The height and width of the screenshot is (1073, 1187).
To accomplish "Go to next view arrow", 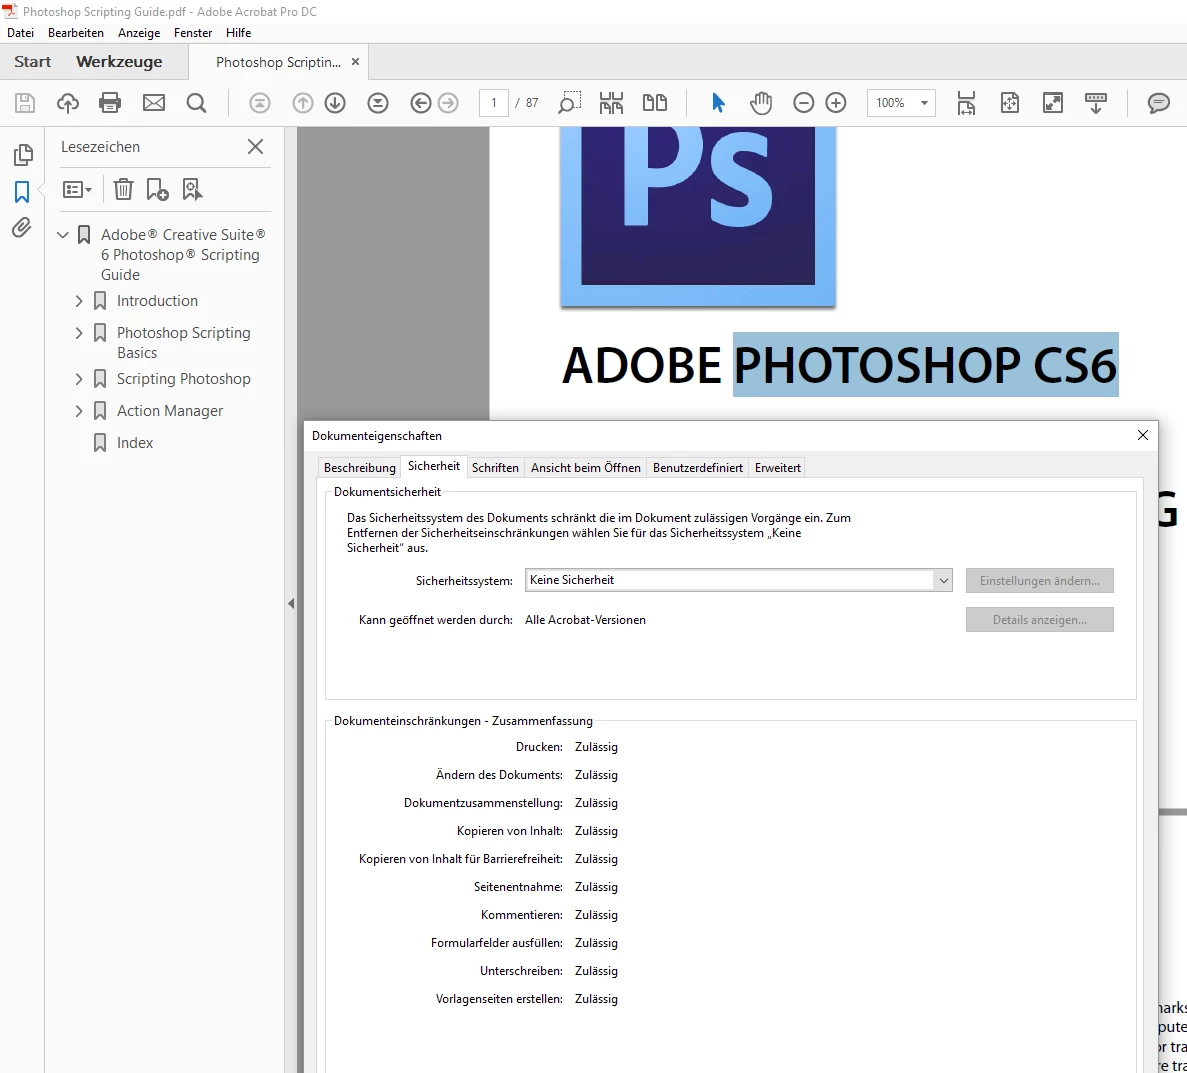I will tap(448, 102).
